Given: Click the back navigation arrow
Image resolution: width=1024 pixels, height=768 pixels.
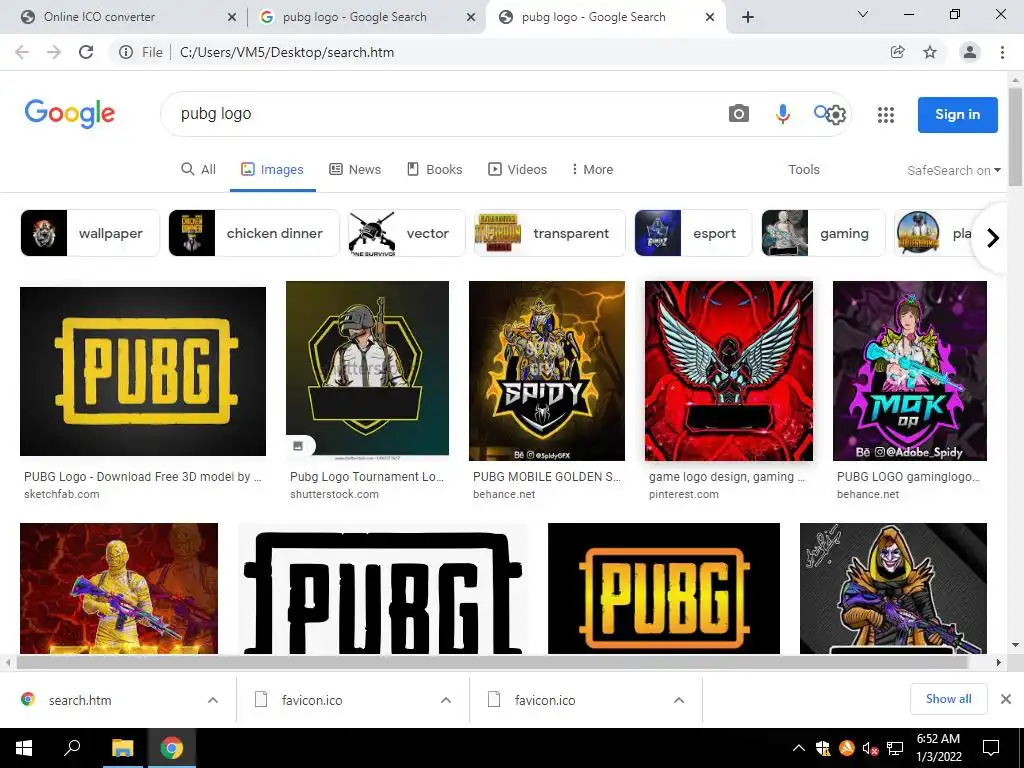Looking at the screenshot, I should coord(22,52).
